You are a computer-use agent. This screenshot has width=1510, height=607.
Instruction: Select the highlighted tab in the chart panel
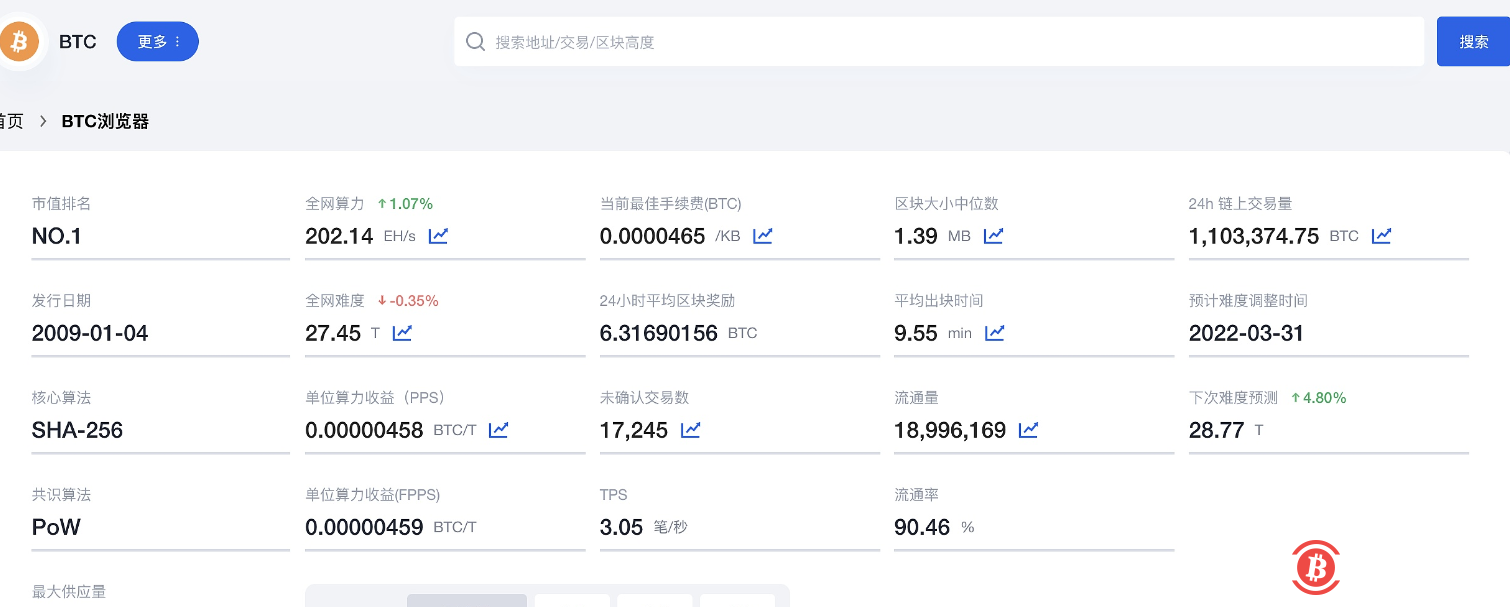pos(466,600)
